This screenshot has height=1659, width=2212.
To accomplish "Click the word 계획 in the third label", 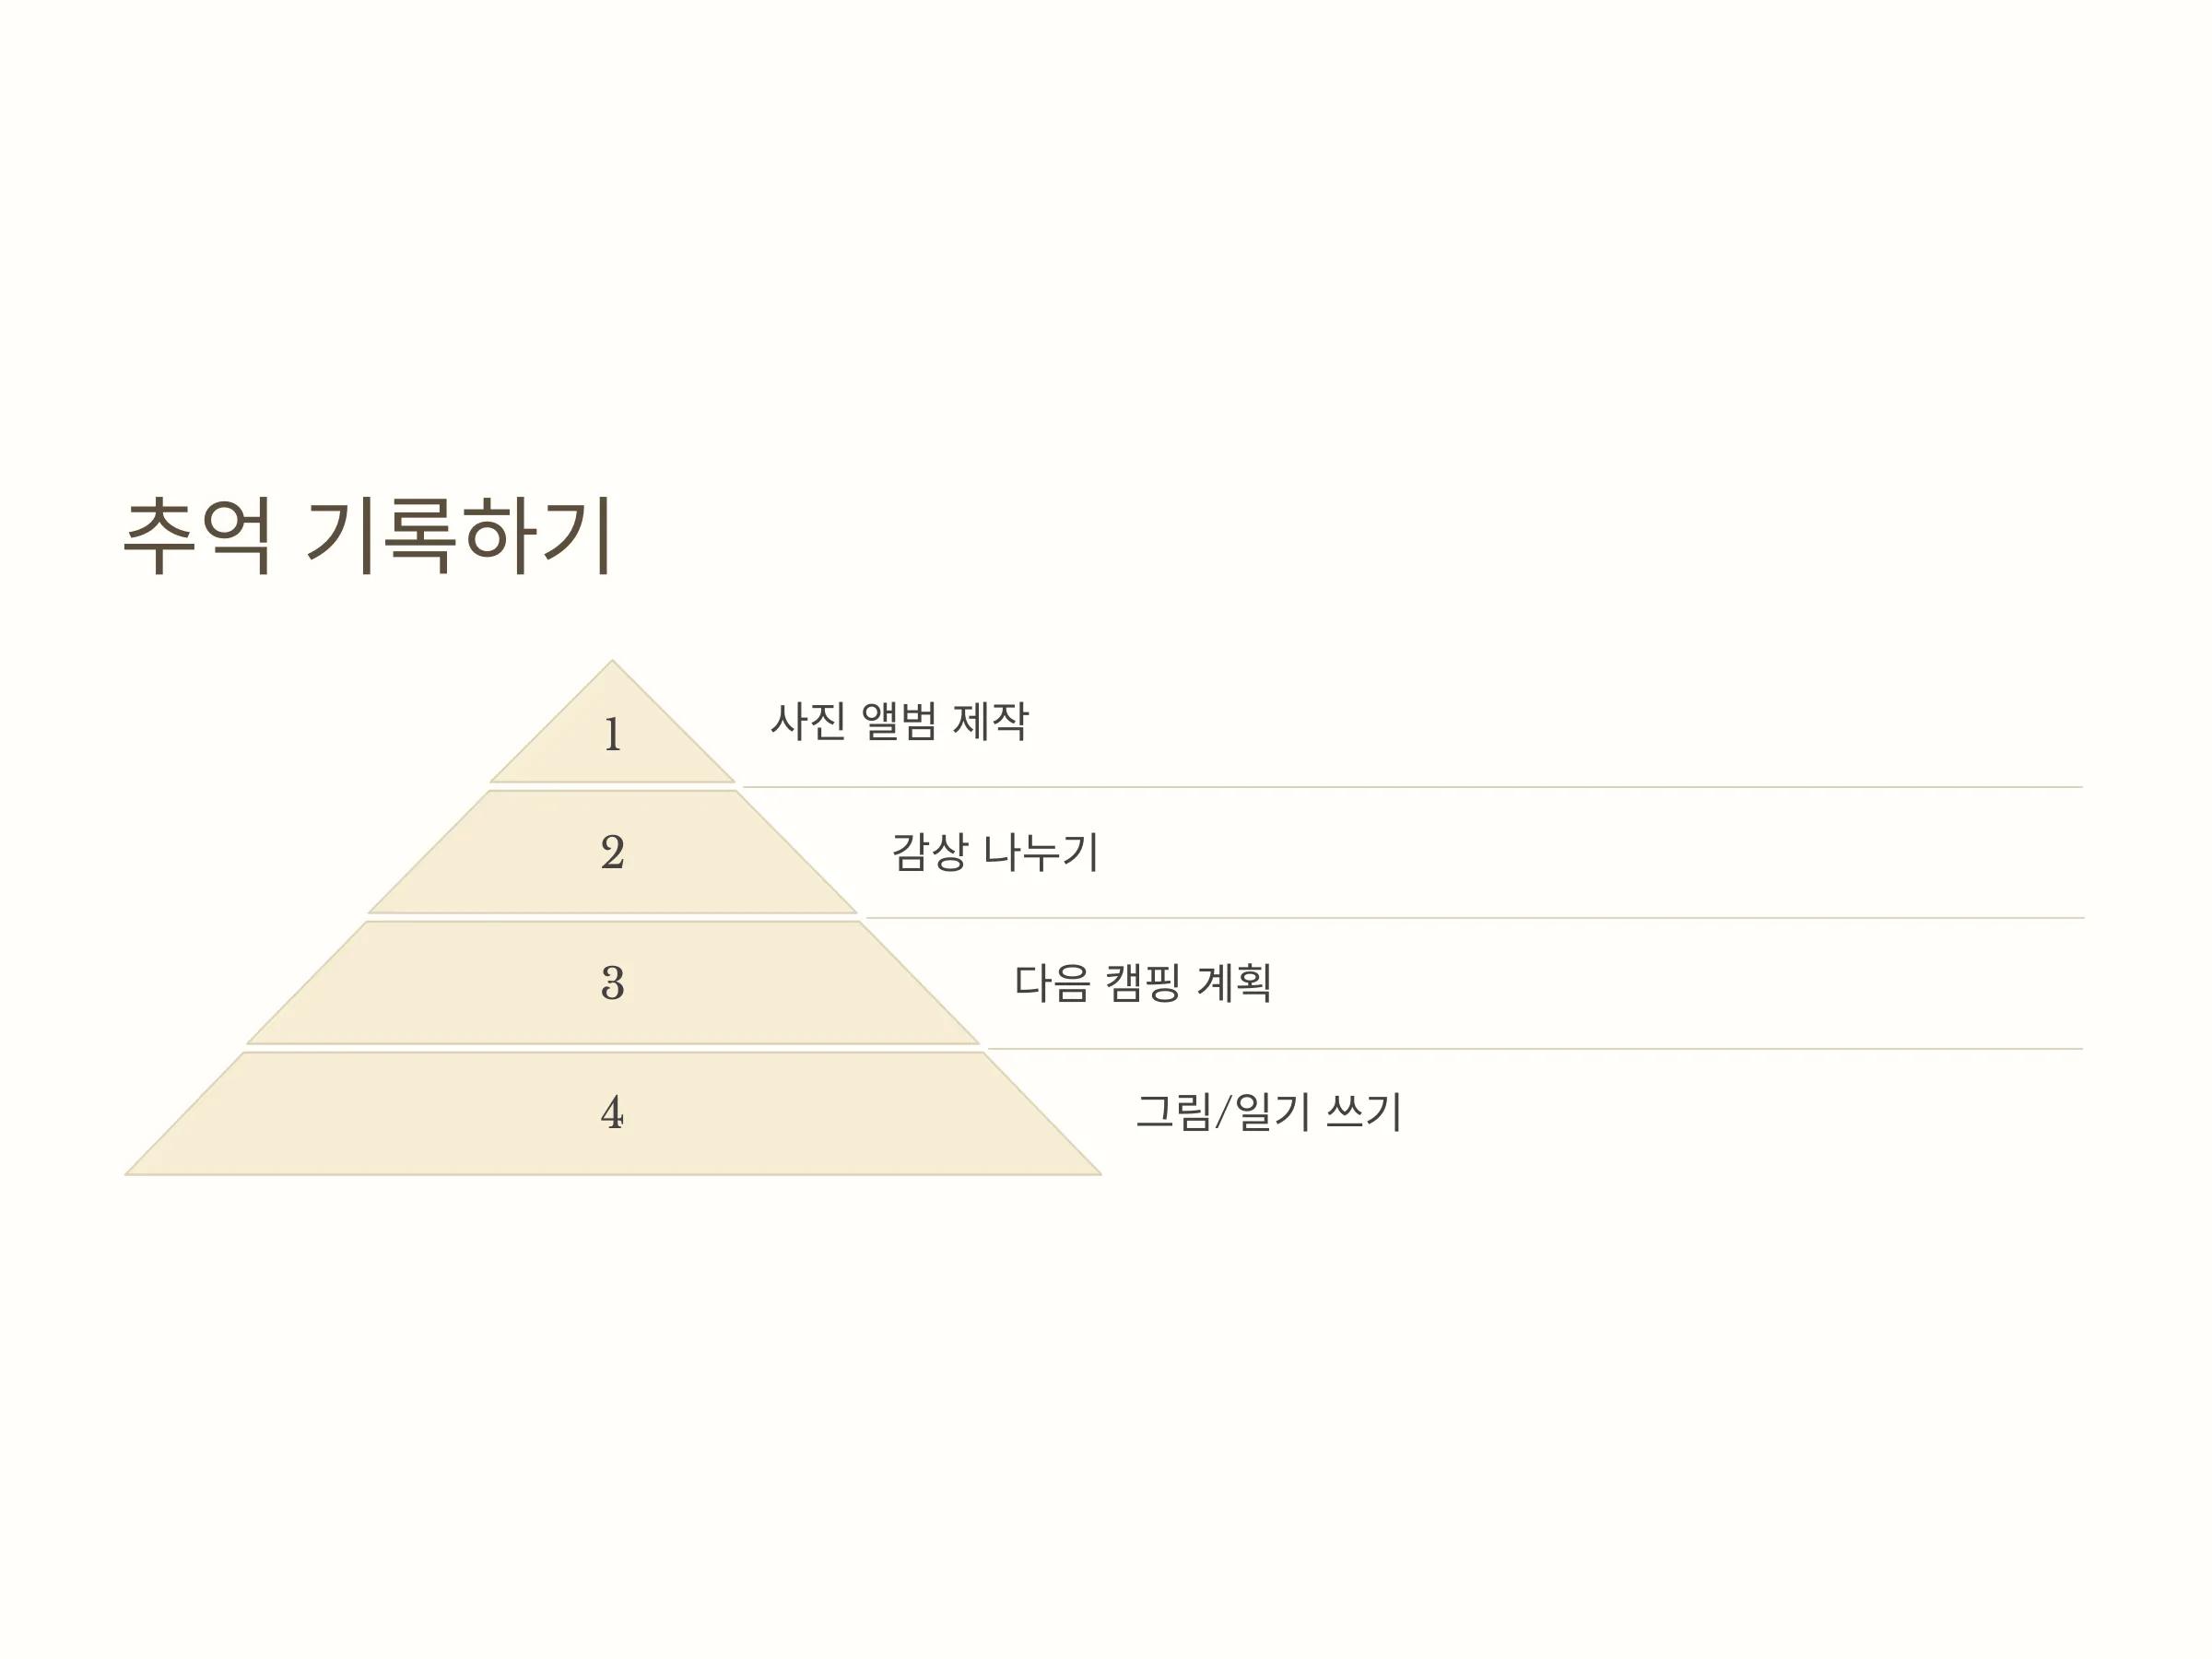I will click(1235, 982).
